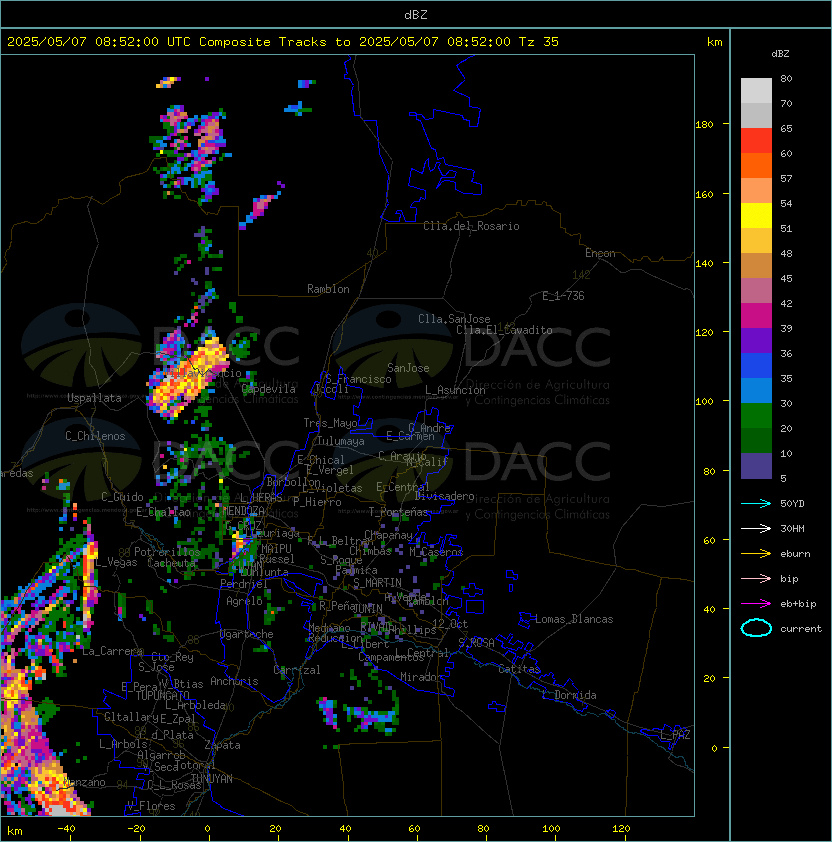Click the '50YD' legend label
The width and height of the screenshot is (832, 842).
coord(792,504)
